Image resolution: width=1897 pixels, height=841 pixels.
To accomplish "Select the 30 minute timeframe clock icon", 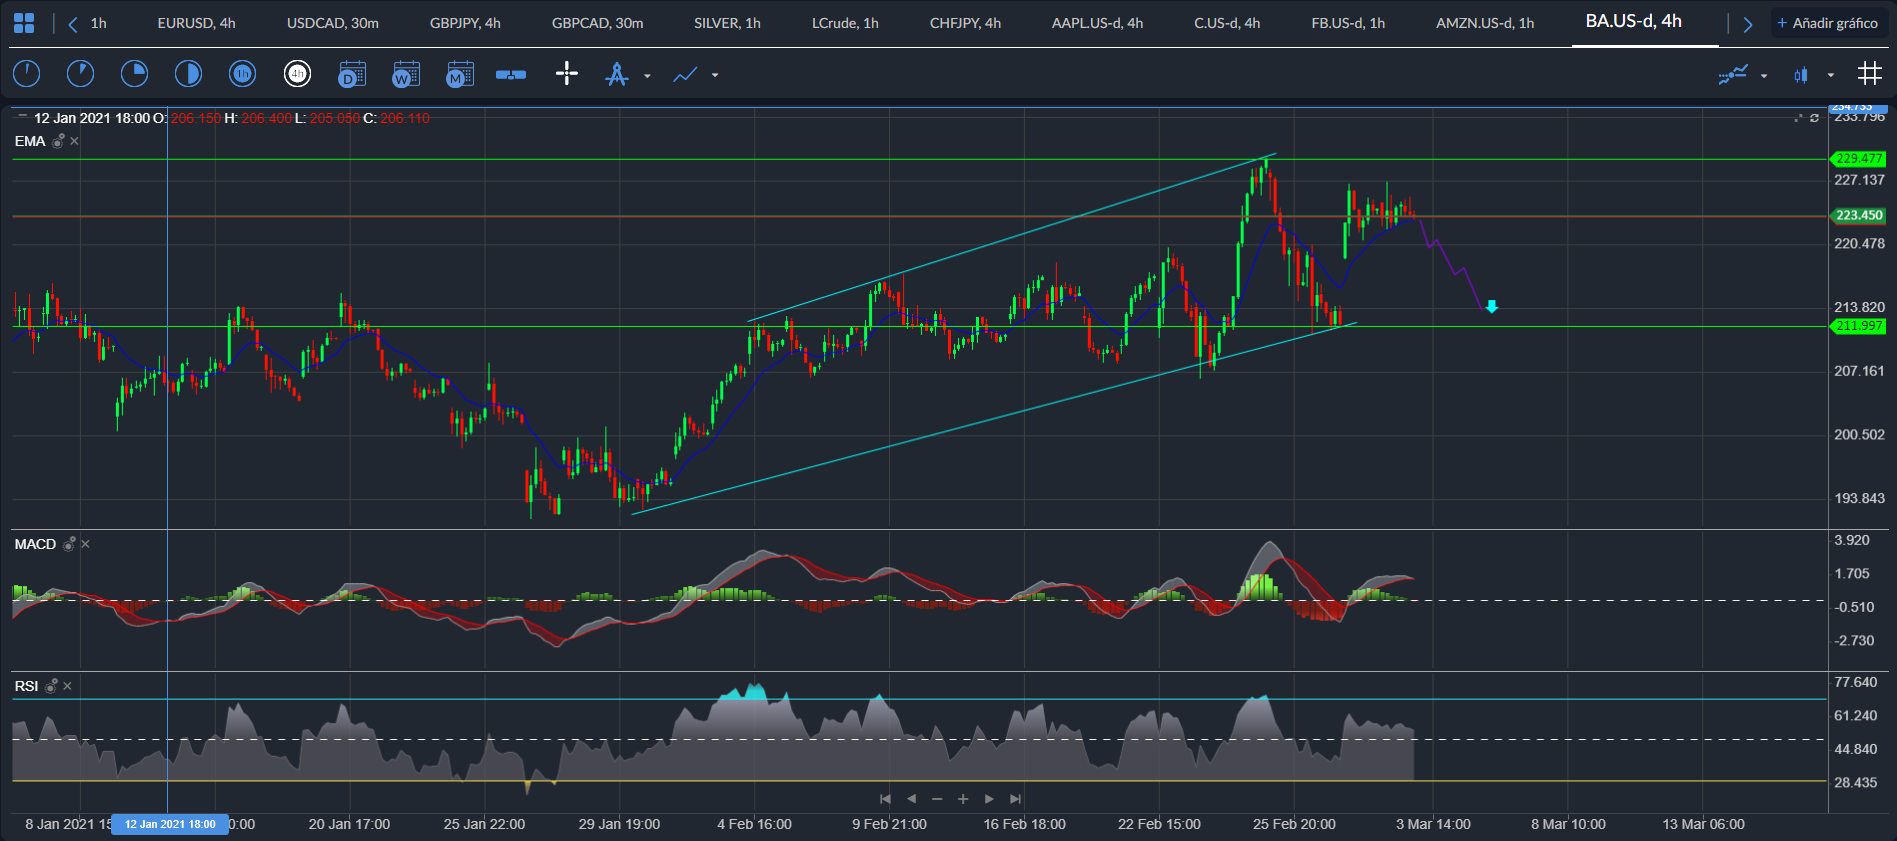I will 188,73.
